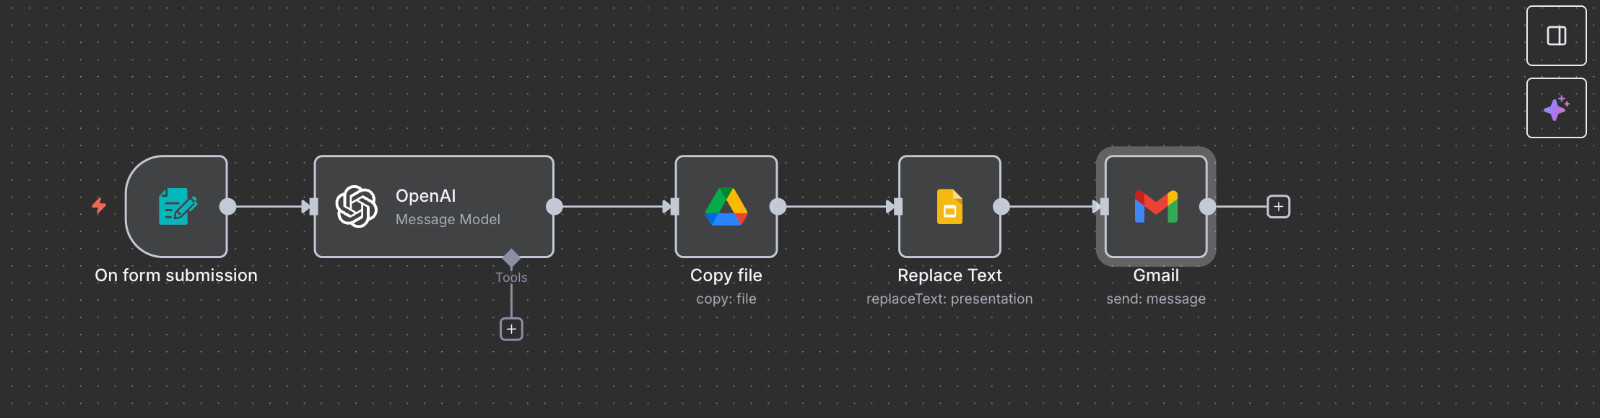This screenshot has width=1600, height=418.
Task: Click the Copy file output connector
Action: click(777, 207)
